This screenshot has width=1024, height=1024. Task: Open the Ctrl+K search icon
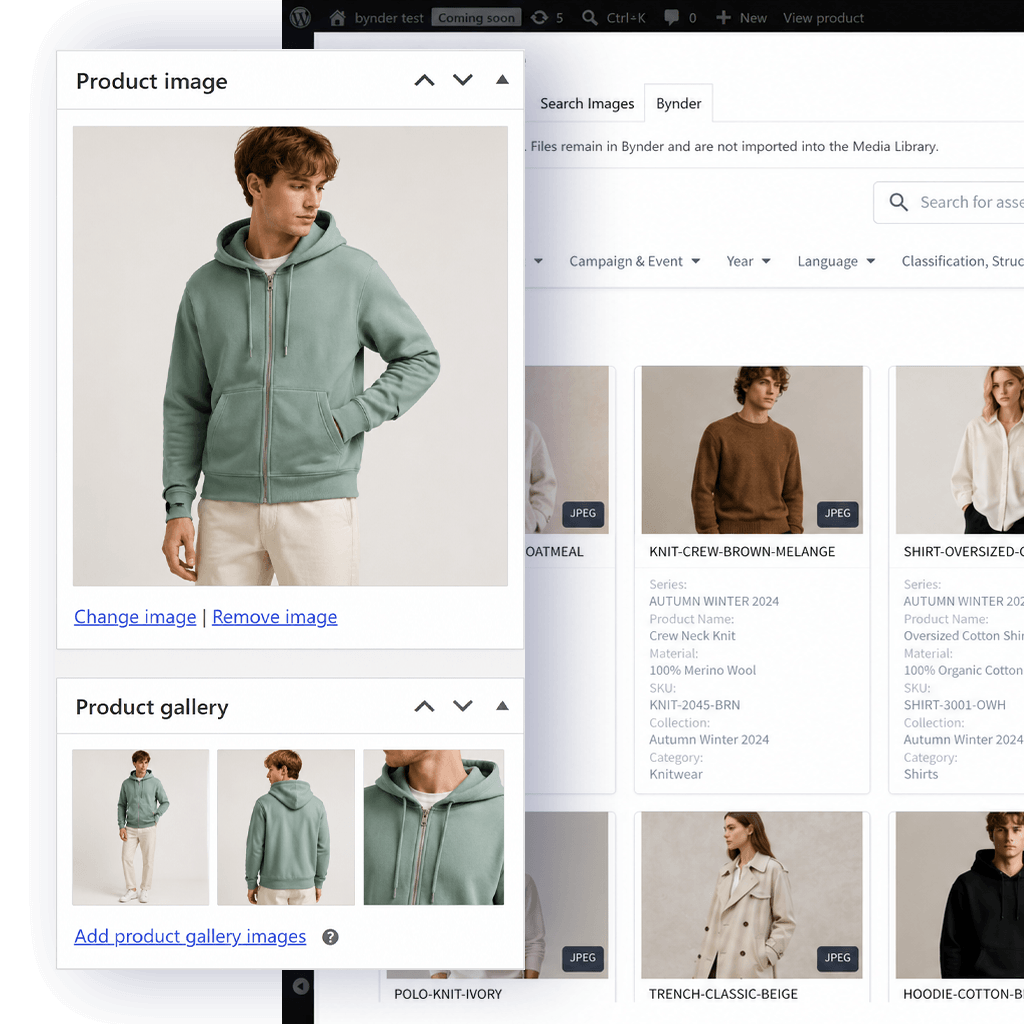point(590,18)
